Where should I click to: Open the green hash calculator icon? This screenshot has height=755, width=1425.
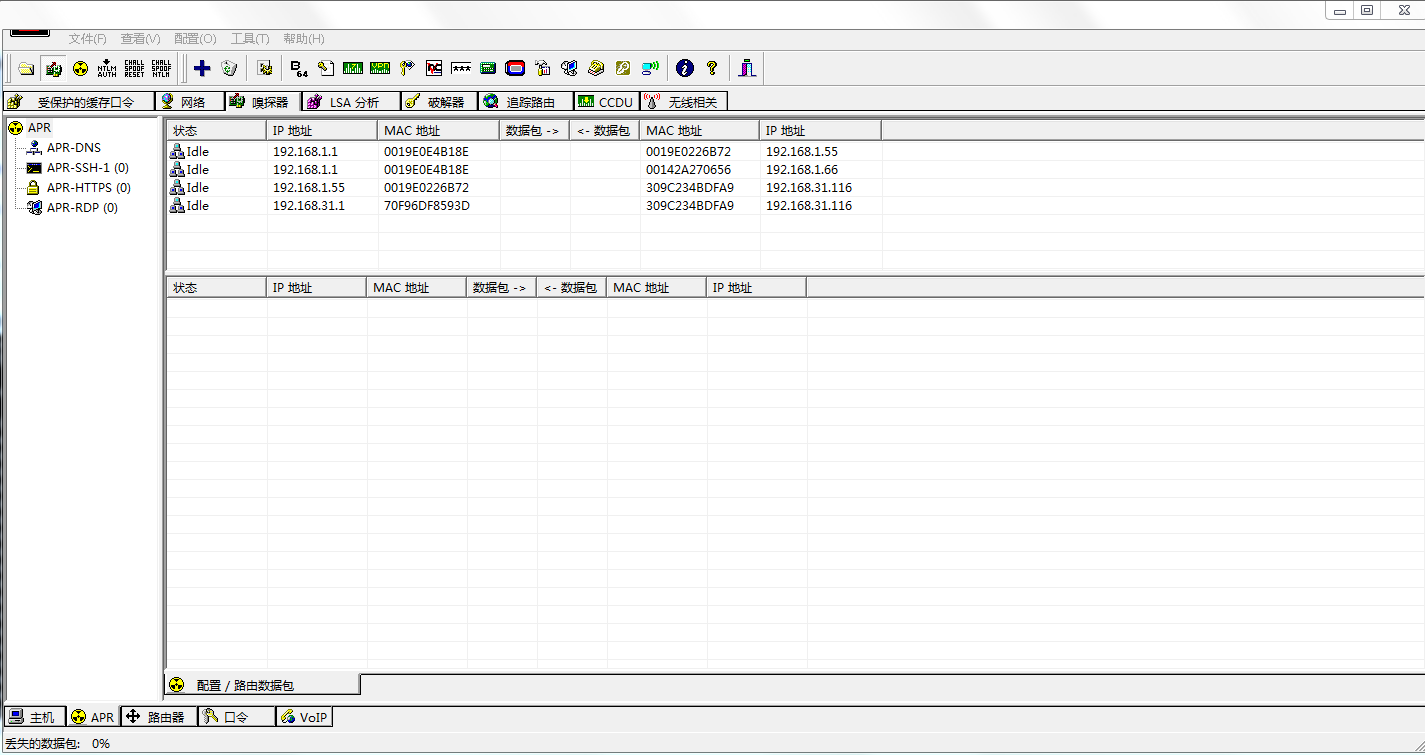point(488,68)
